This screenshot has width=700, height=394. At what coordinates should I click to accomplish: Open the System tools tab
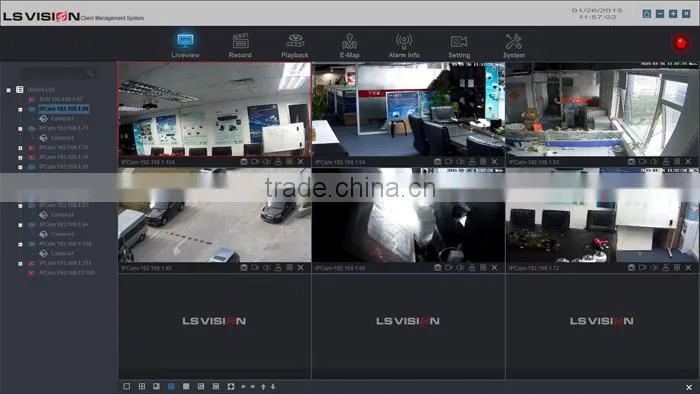pyautogui.click(x=514, y=45)
